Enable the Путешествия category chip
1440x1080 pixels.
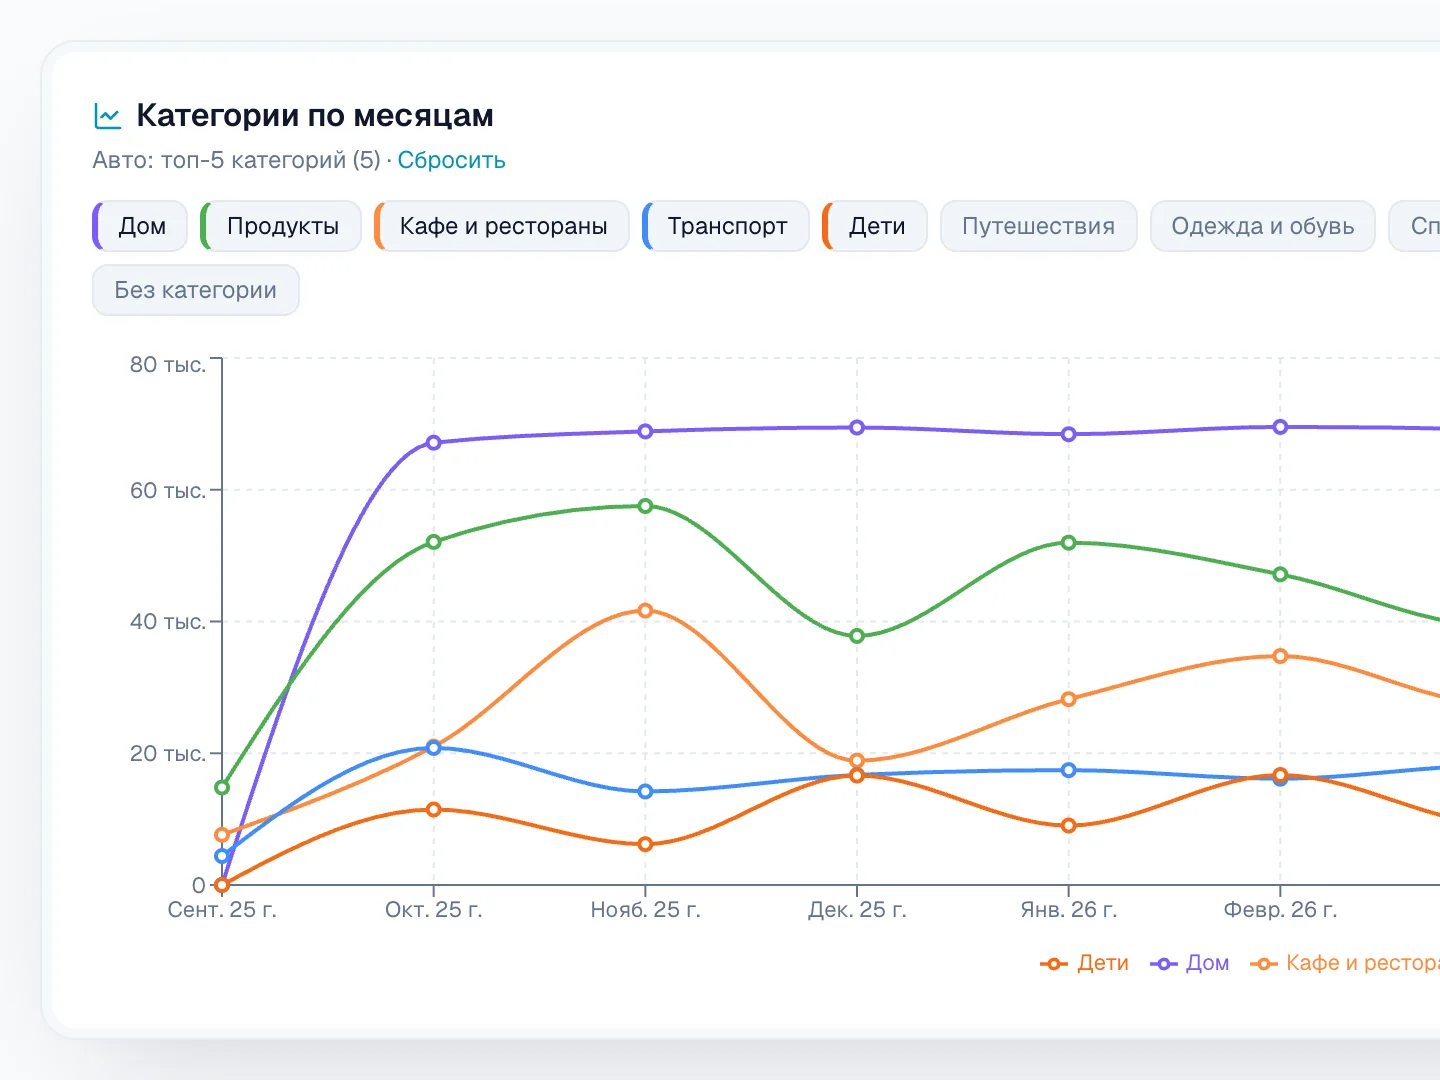[x=1038, y=226]
